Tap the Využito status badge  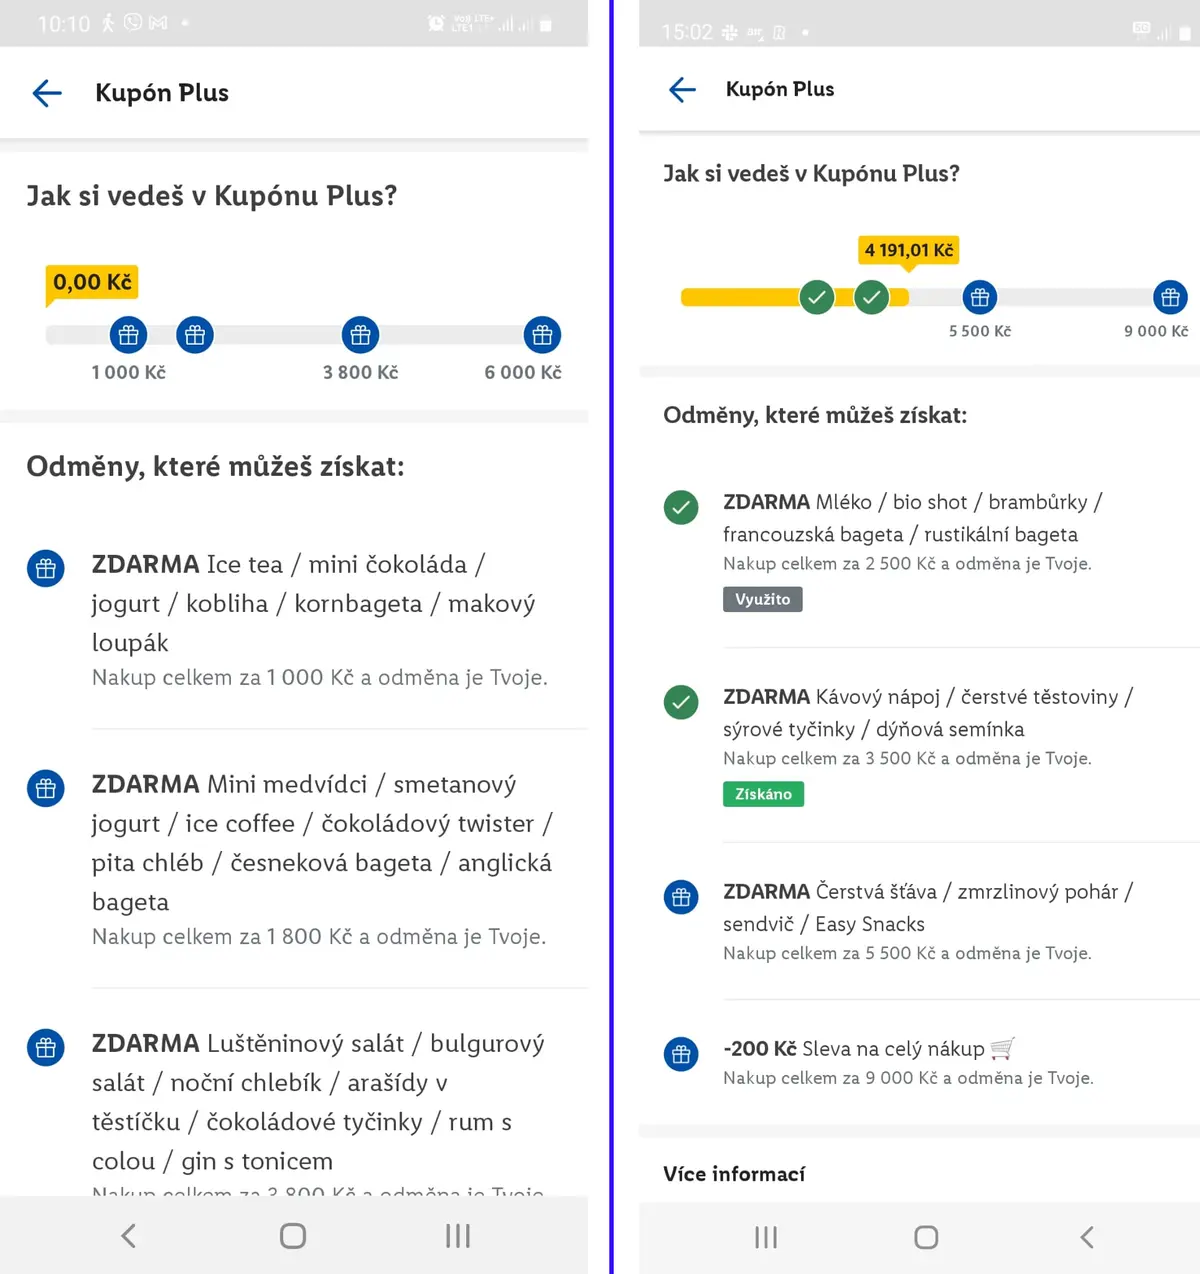pos(763,599)
